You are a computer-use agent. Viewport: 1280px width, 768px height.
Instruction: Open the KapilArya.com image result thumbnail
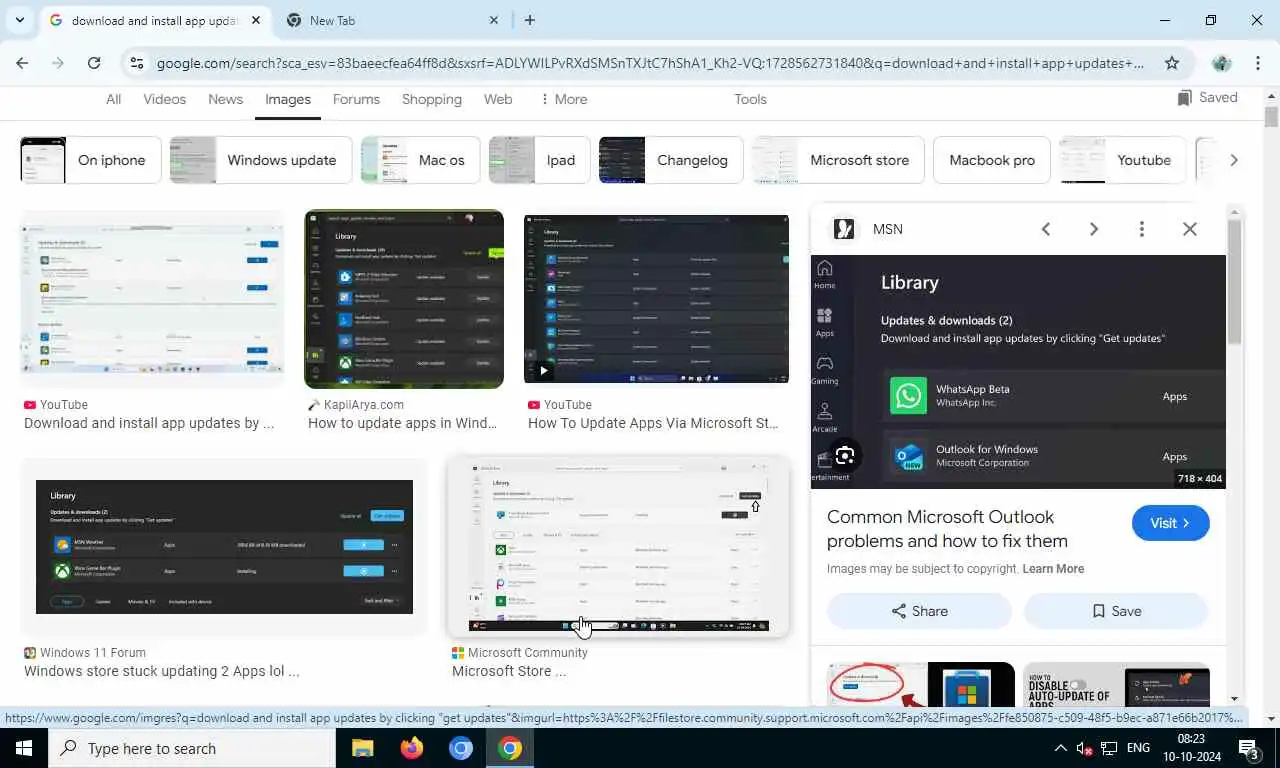coord(404,299)
